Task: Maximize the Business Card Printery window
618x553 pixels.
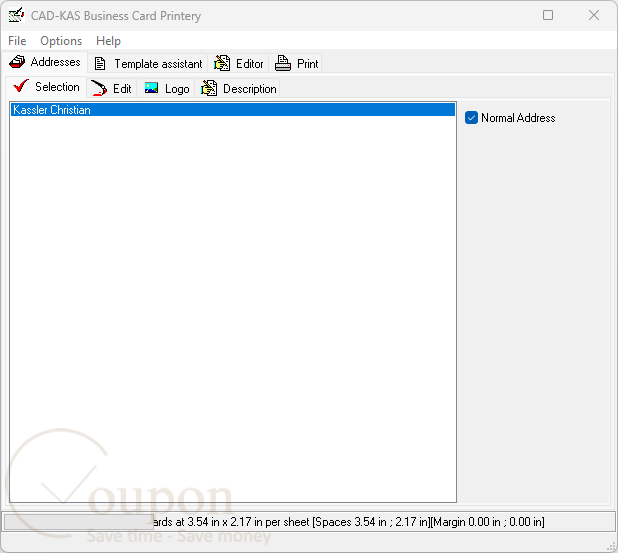Action: [x=548, y=15]
